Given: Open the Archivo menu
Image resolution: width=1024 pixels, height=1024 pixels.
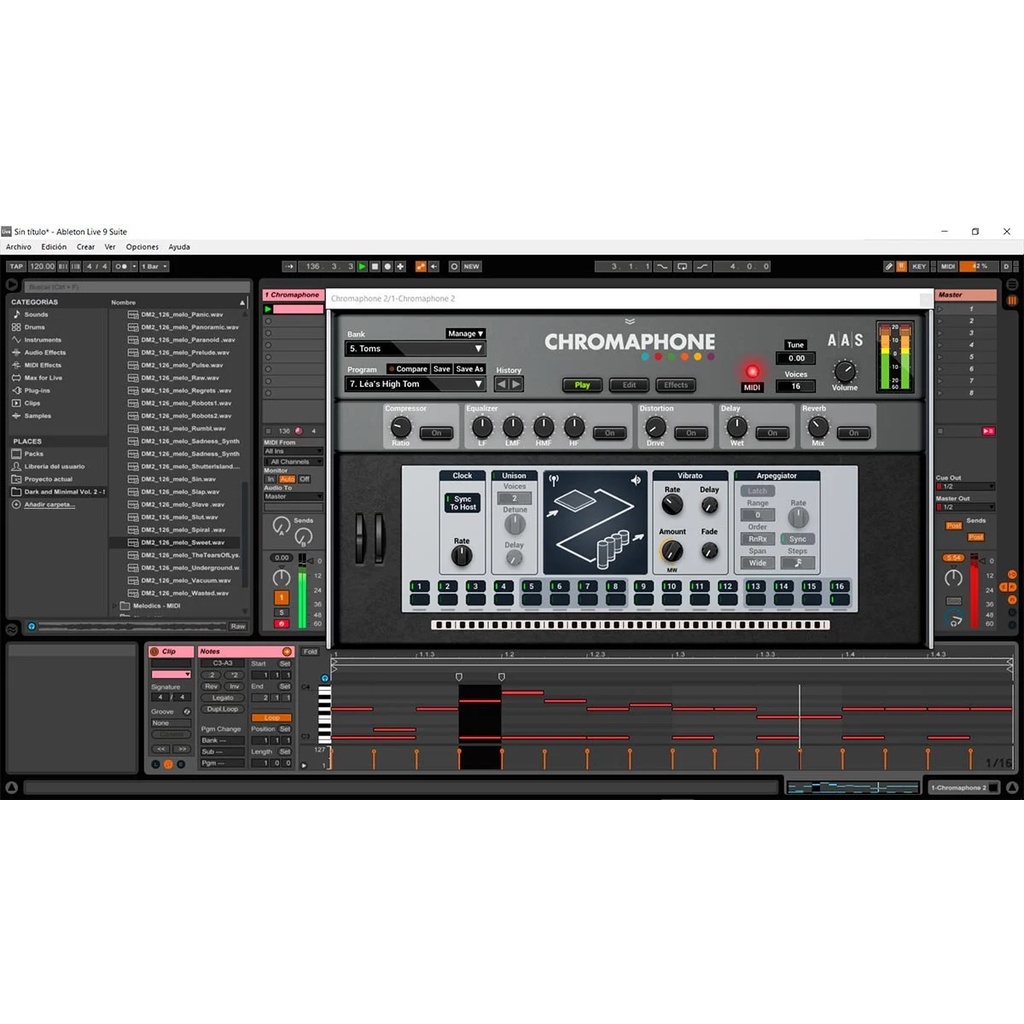Looking at the screenshot, I should (18, 247).
